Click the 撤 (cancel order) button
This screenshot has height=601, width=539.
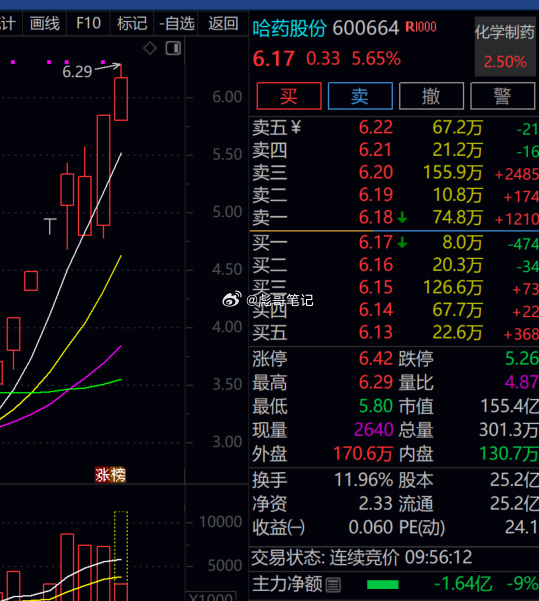click(431, 96)
